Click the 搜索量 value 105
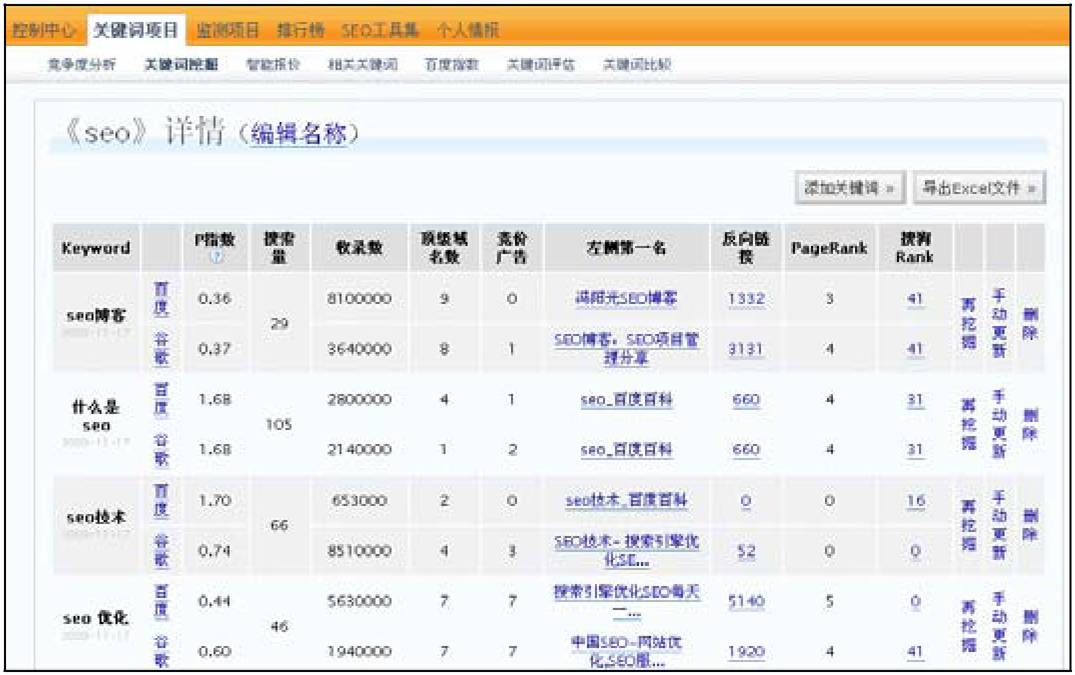This screenshot has height=675, width=1075. click(x=278, y=424)
